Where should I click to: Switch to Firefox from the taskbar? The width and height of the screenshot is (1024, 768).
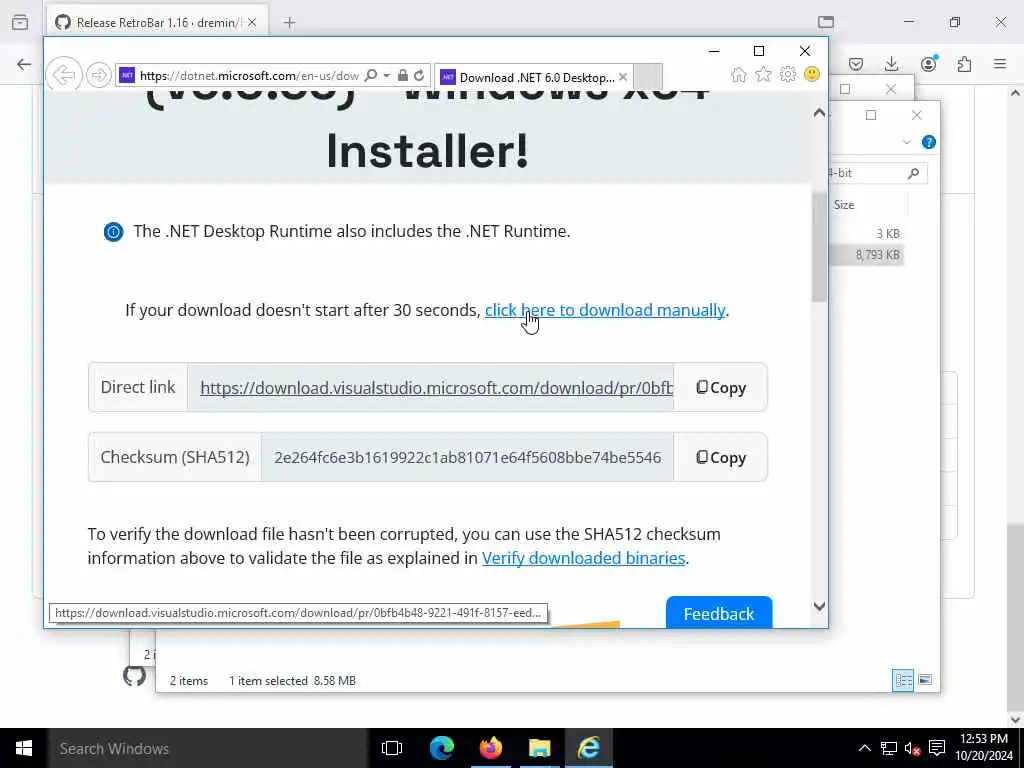490,748
